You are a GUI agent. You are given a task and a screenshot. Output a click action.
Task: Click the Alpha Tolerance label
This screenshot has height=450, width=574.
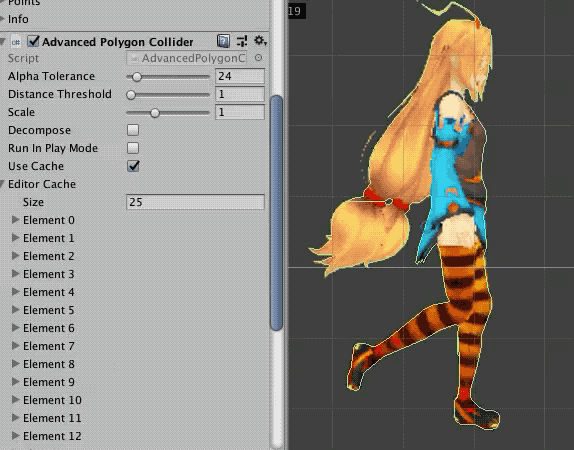click(x=51, y=76)
